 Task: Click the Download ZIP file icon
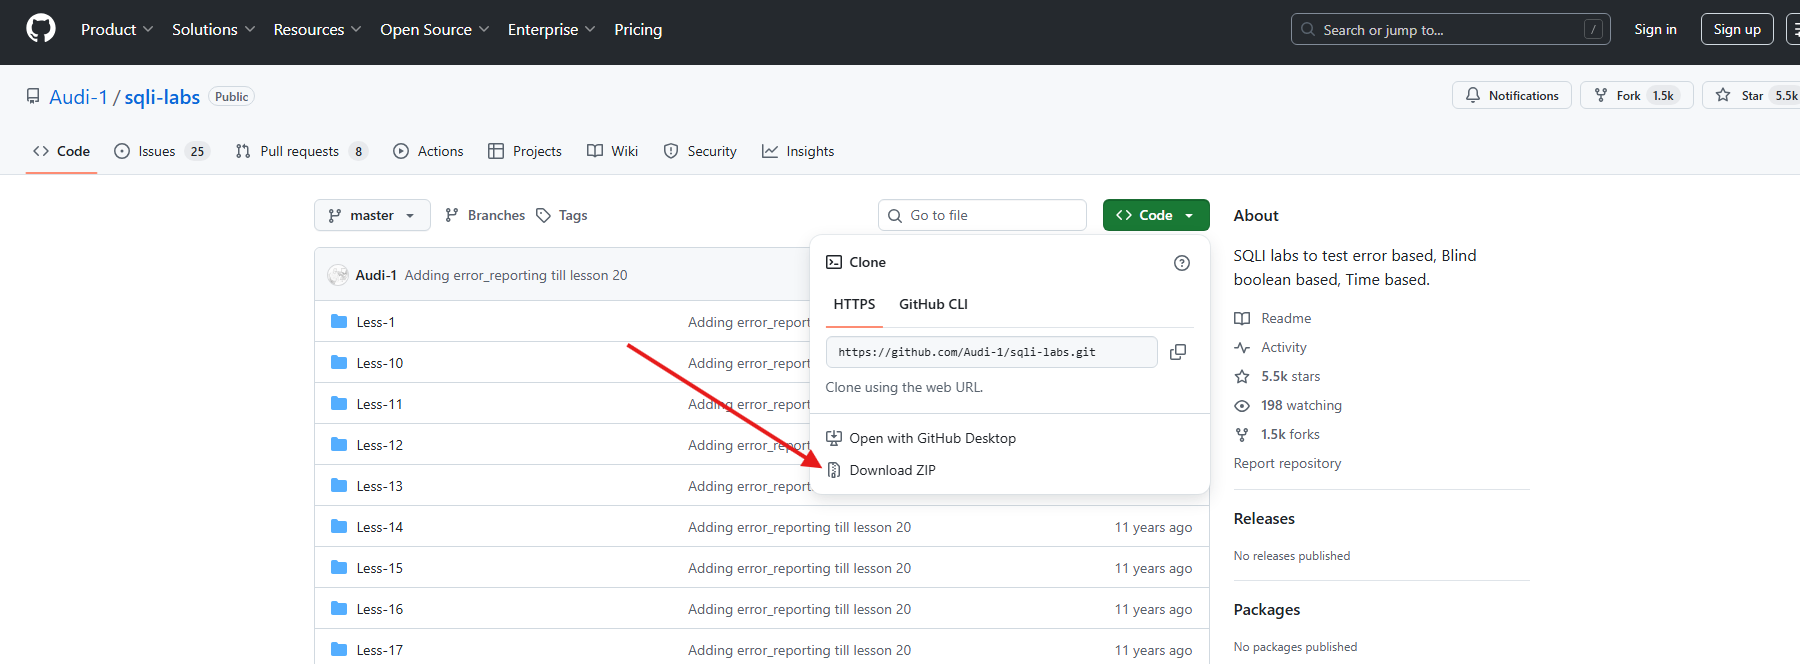pyautogui.click(x=834, y=470)
